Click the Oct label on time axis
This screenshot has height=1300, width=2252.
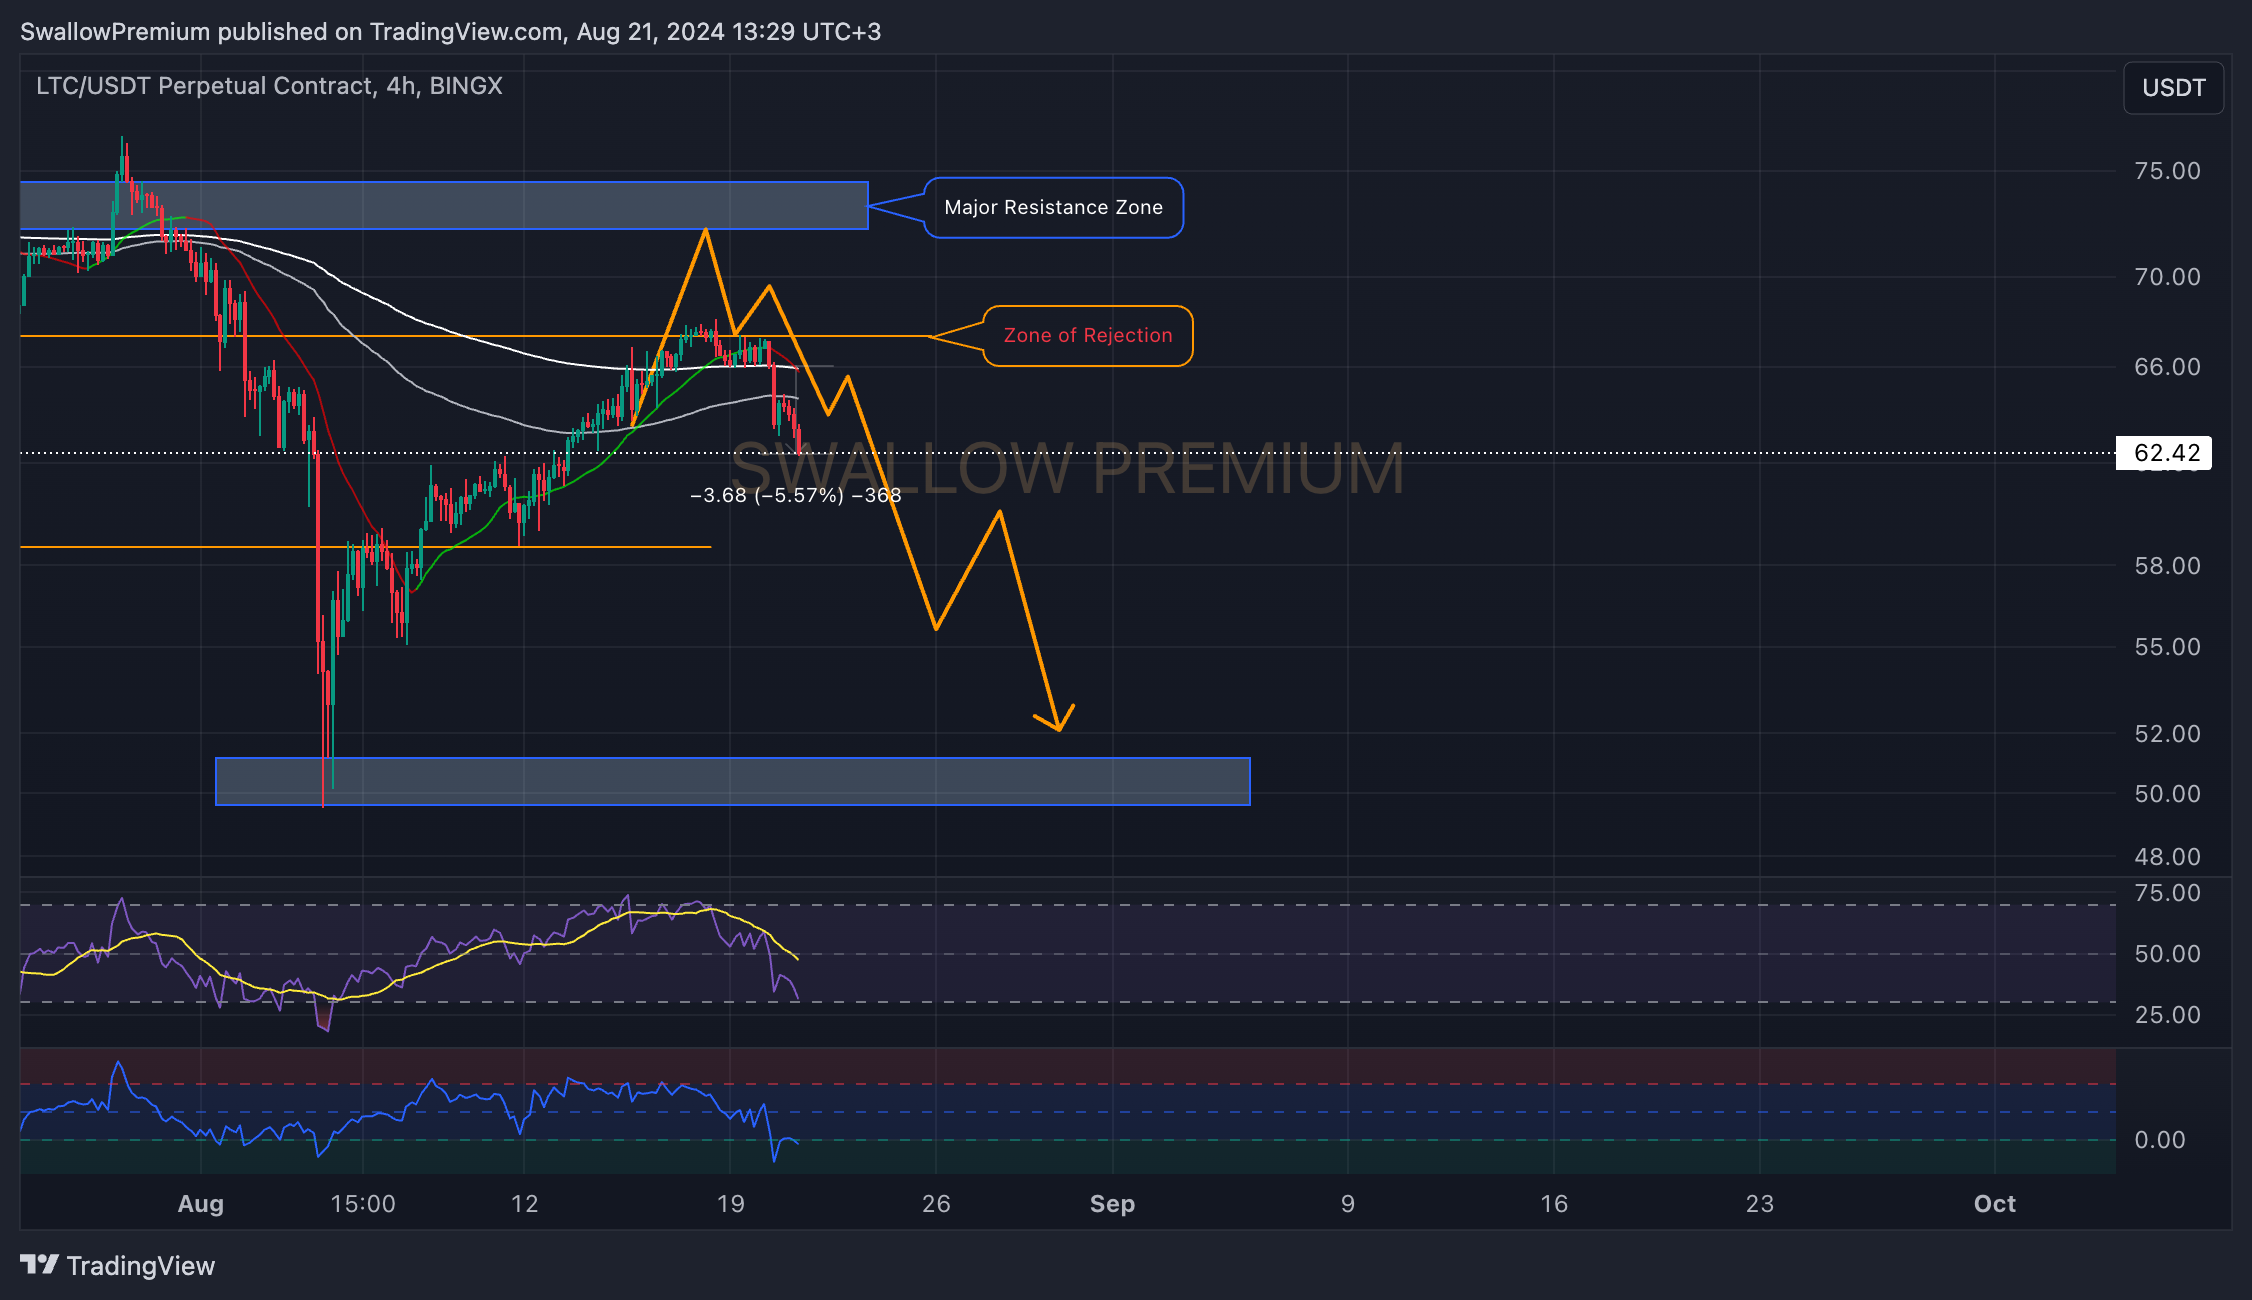tap(1995, 1204)
